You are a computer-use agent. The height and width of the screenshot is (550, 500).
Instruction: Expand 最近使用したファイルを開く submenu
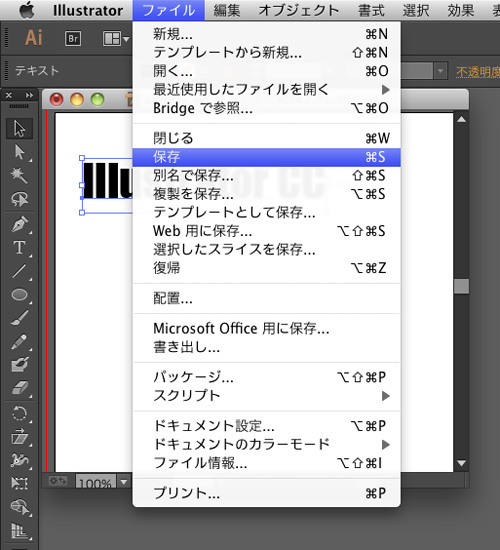(266, 90)
